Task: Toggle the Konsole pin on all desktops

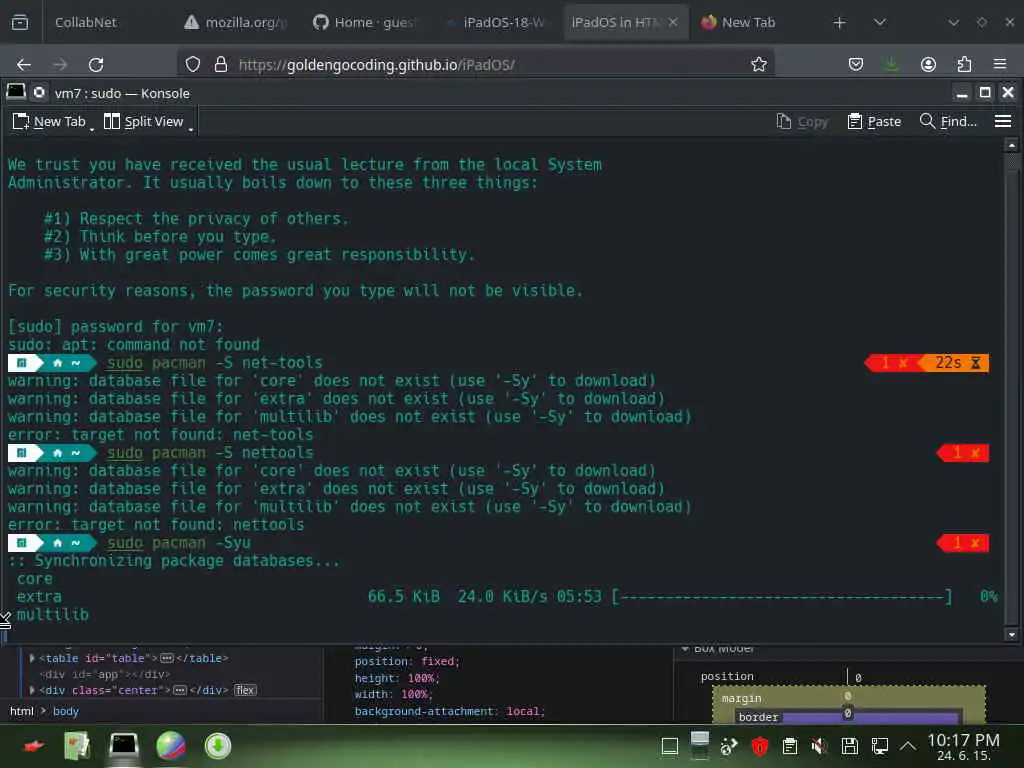Action: pyautogui.click(x=40, y=93)
